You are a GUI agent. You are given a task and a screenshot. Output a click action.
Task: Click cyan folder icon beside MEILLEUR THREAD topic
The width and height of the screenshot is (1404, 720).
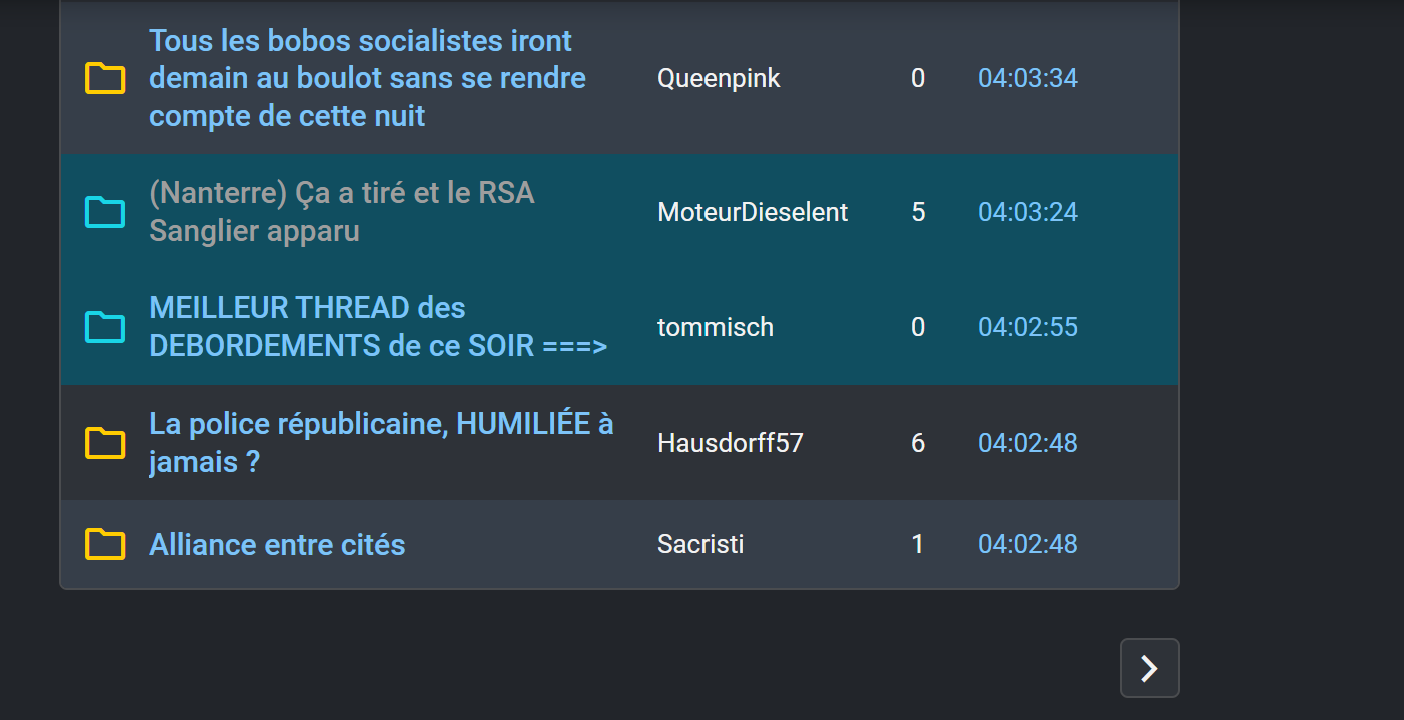pos(105,327)
